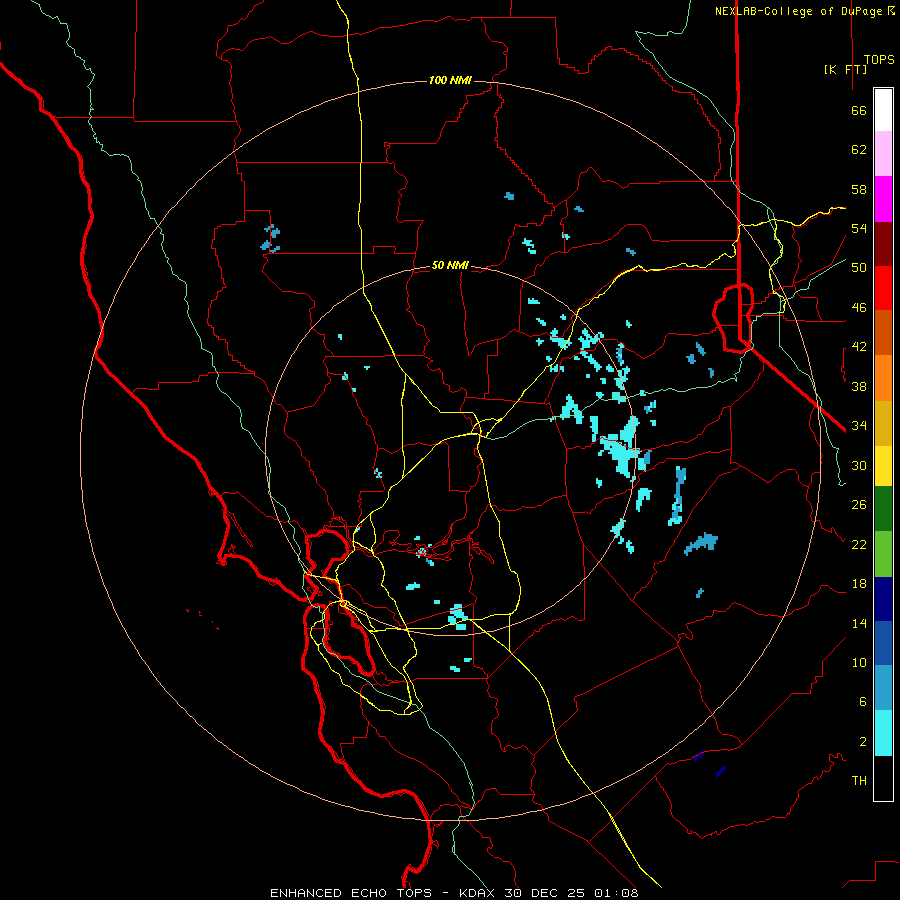Click the bright red 50 kft swatch
The image size is (900, 900).
(883, 288)
